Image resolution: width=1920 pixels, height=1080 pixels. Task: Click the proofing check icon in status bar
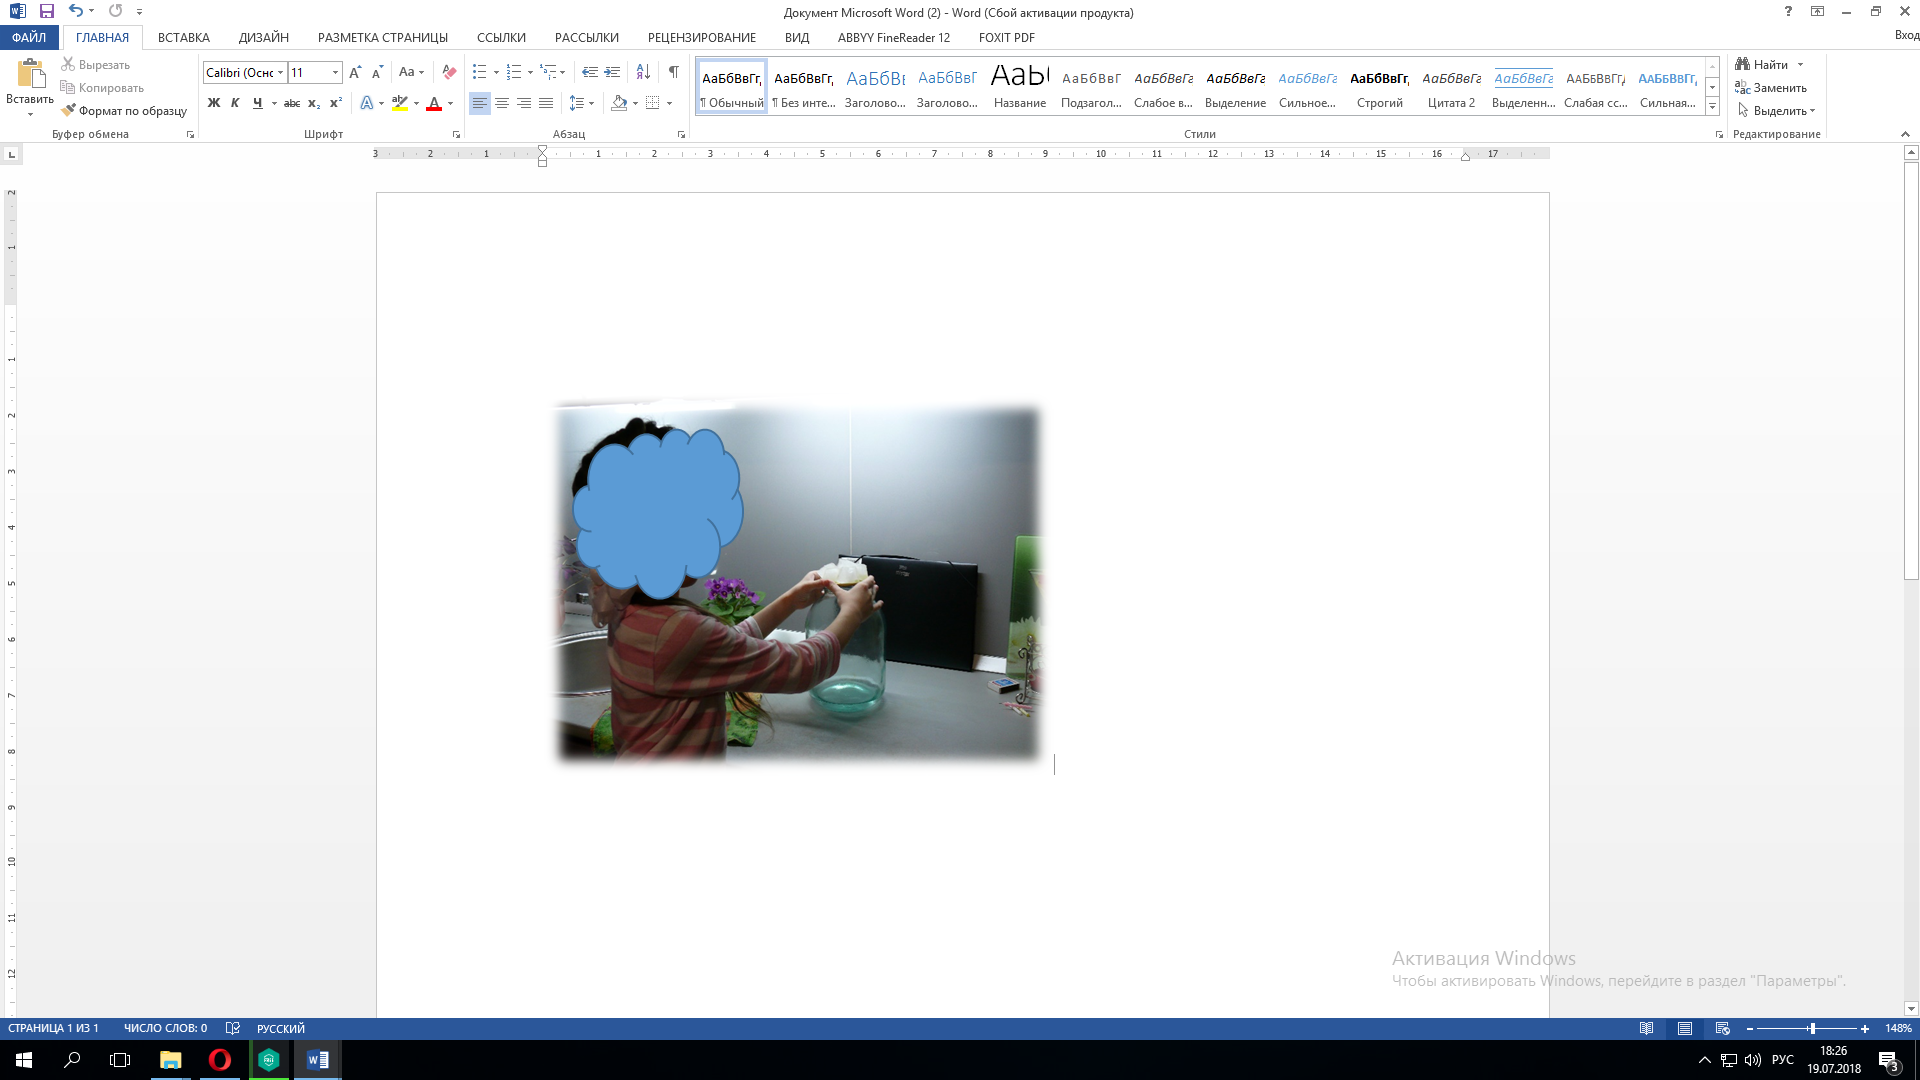pos(233,1028)
